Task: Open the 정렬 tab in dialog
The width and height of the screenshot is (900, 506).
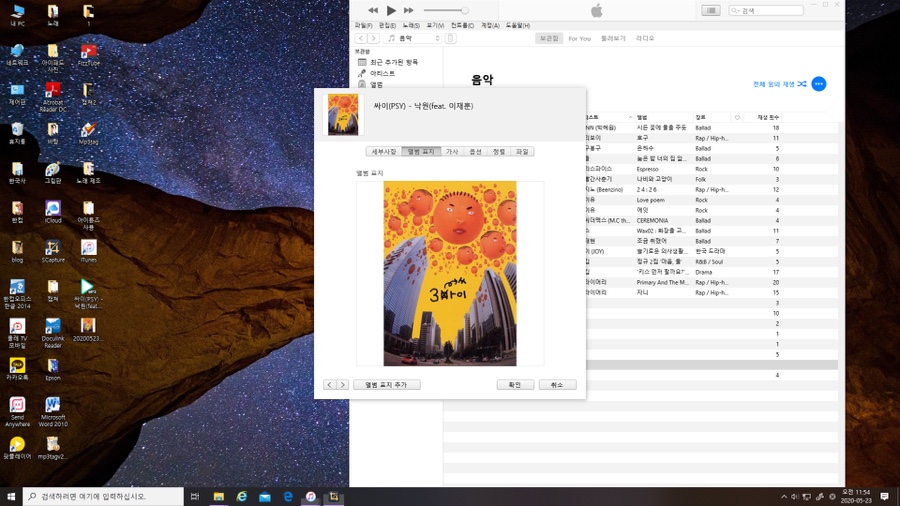Action: coord(499,151)
